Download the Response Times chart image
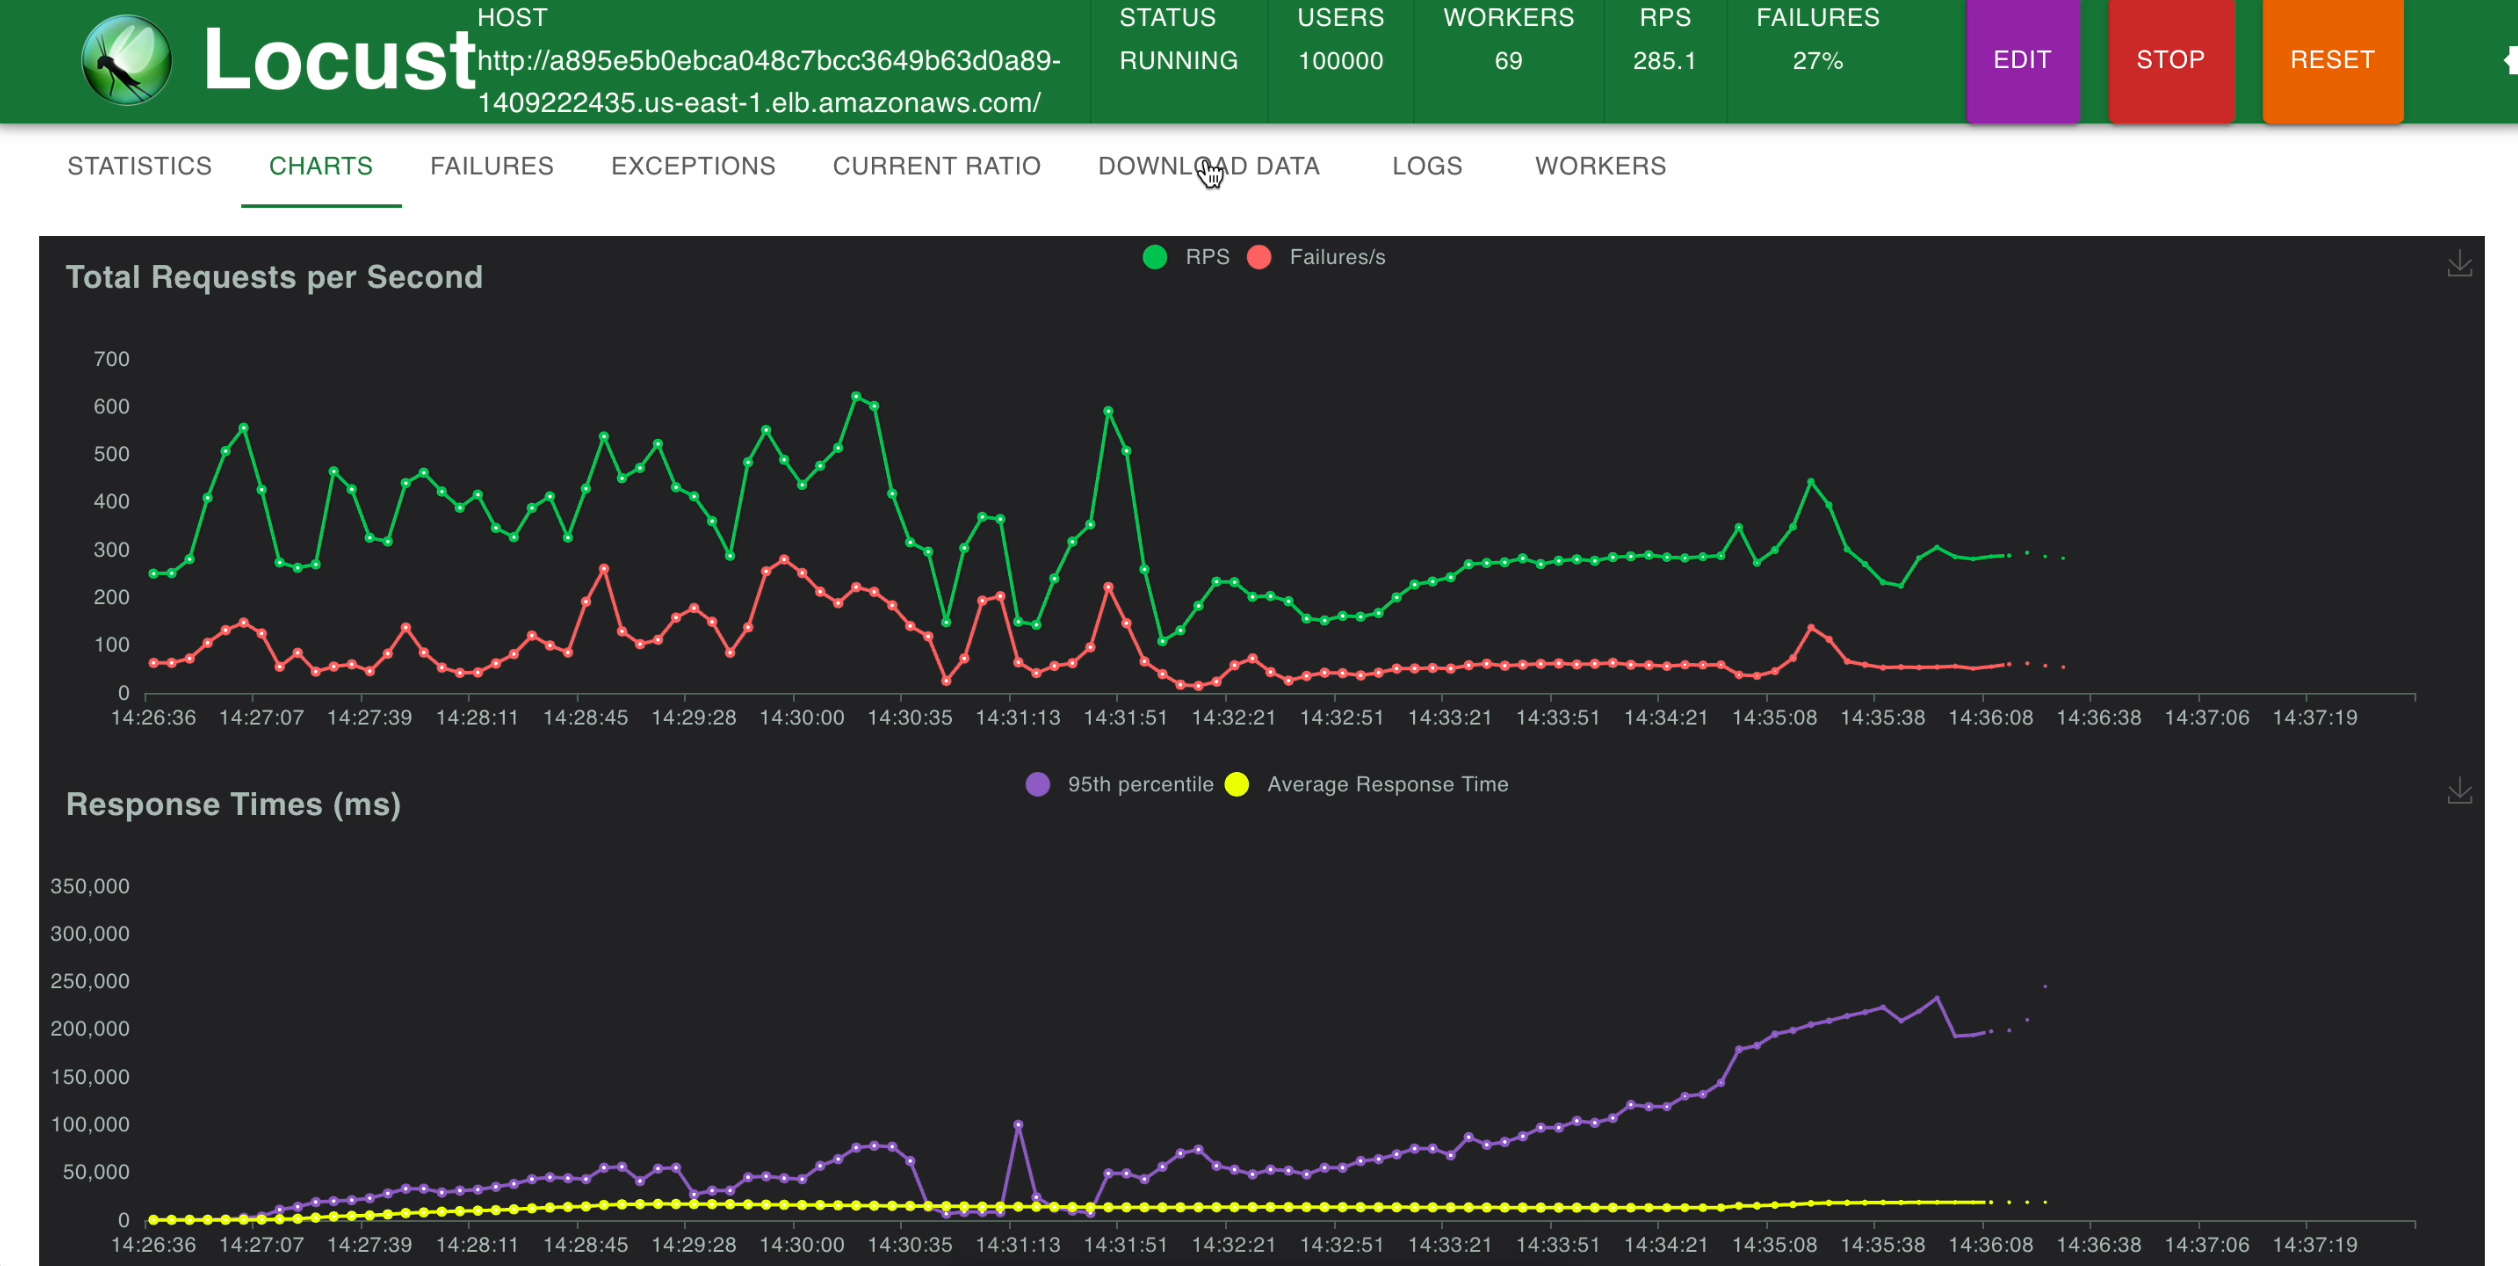This screenshot has height=1266, width=2518. coord(2459,792)
